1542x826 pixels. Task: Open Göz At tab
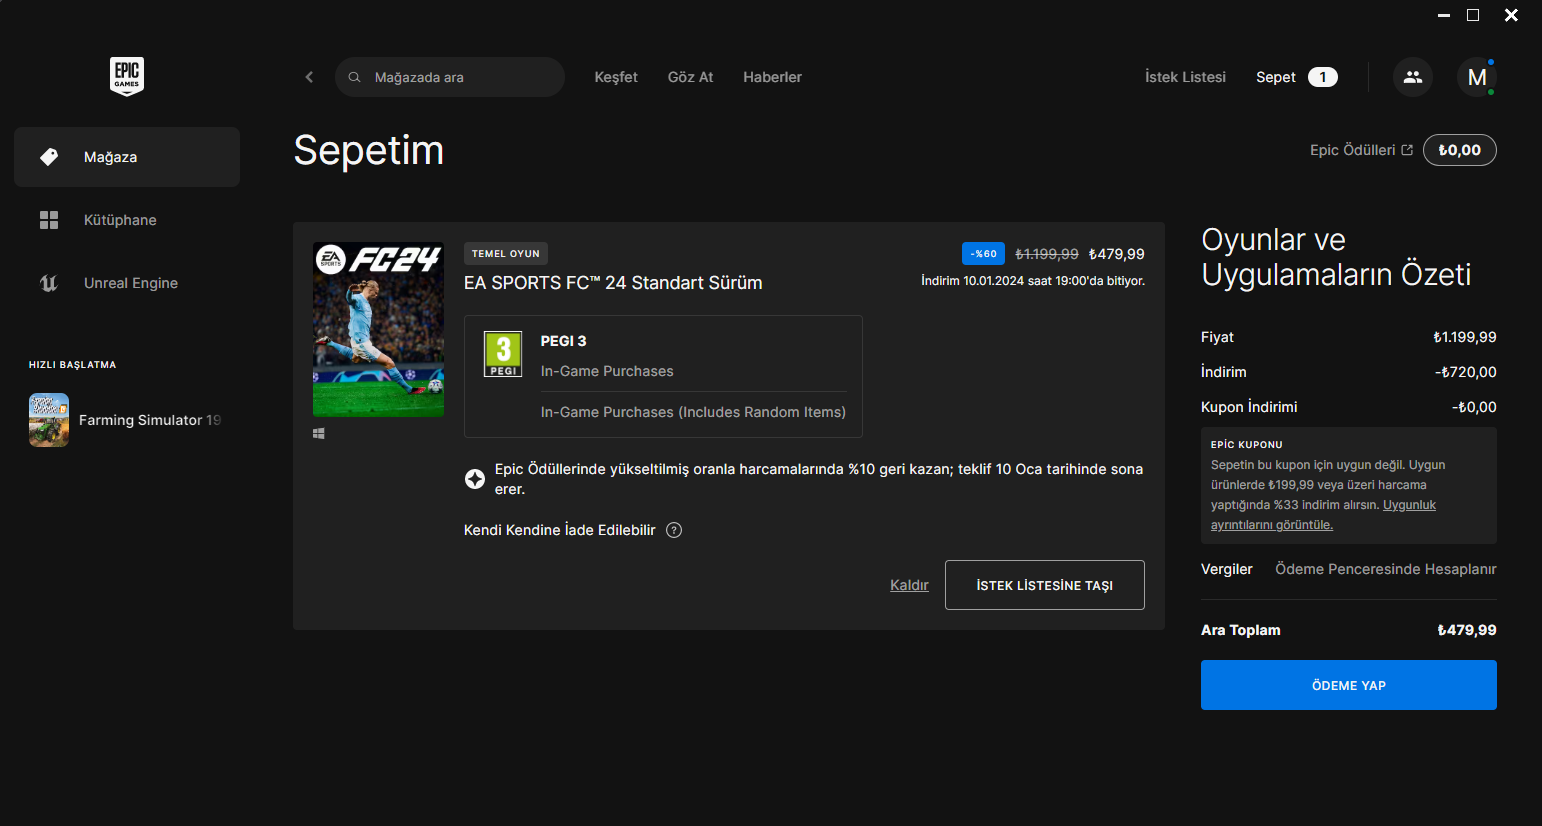691,77
